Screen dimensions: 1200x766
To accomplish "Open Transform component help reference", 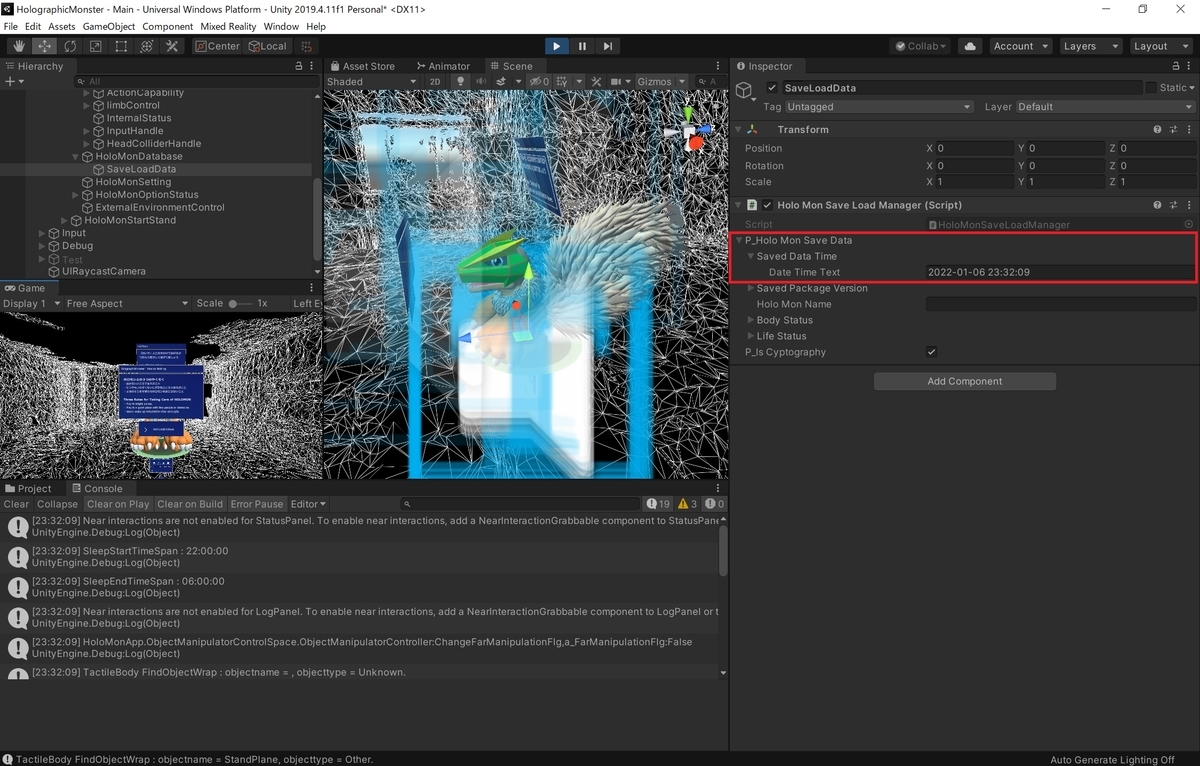I will pyautogui.click(x=1157, y=129).
